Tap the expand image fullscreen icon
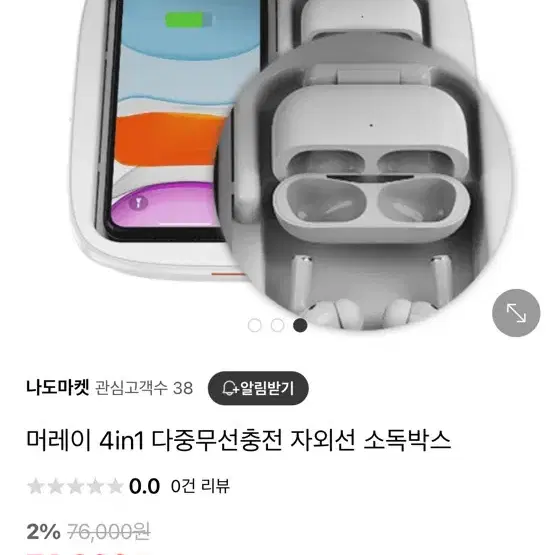 tap(516, 313)
